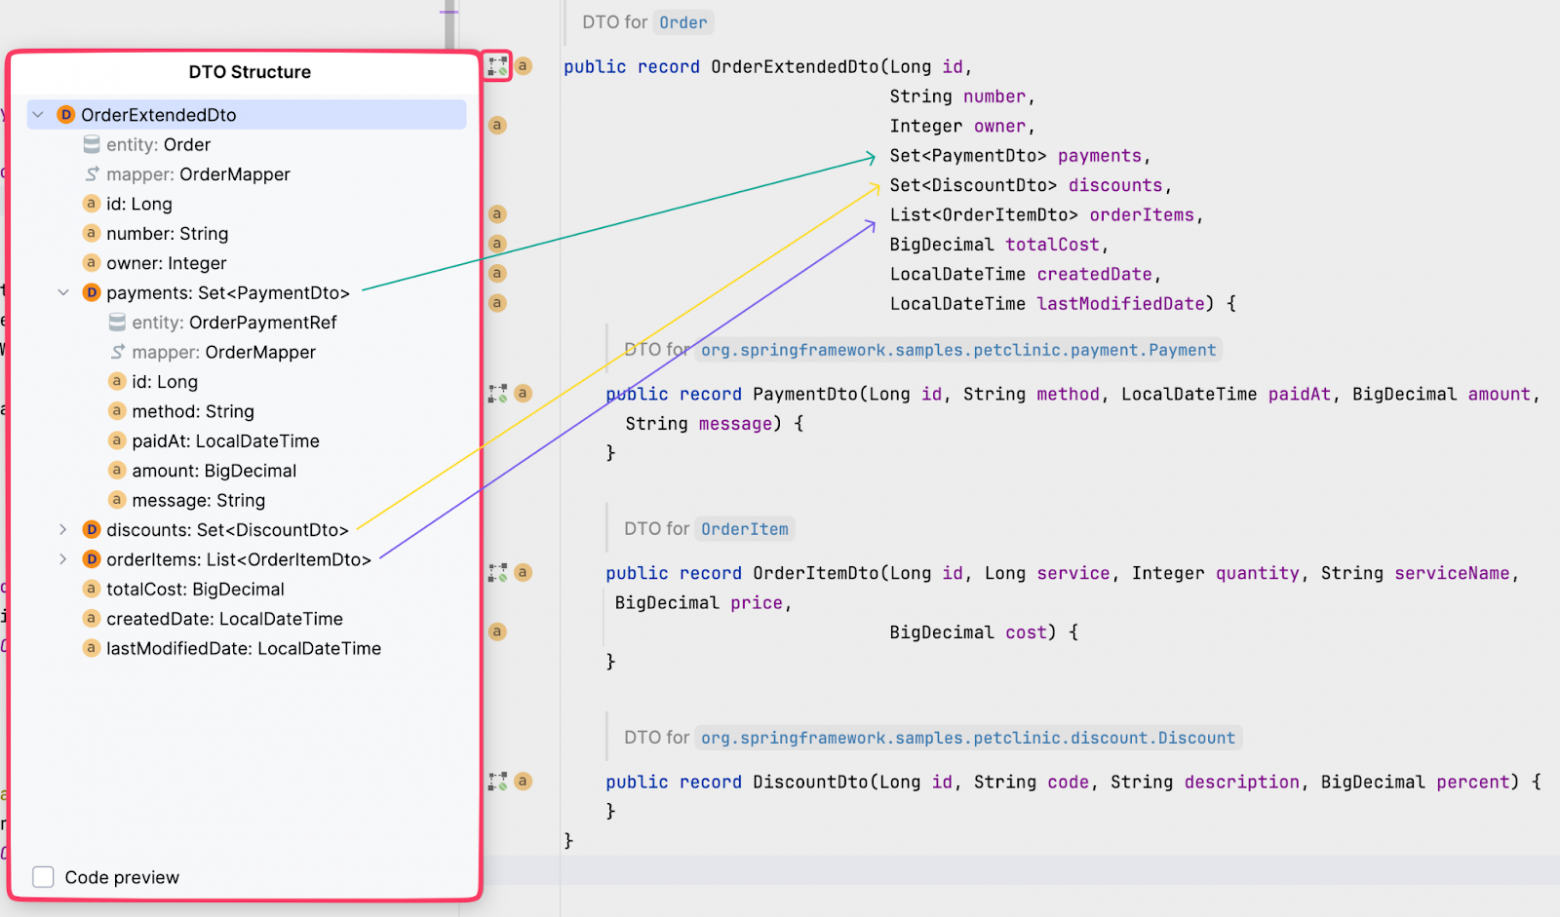Expand the orderItems List<OrderItemDto> node
The height and width of the screenshot is (917, 1560).
tap(63, 559)
